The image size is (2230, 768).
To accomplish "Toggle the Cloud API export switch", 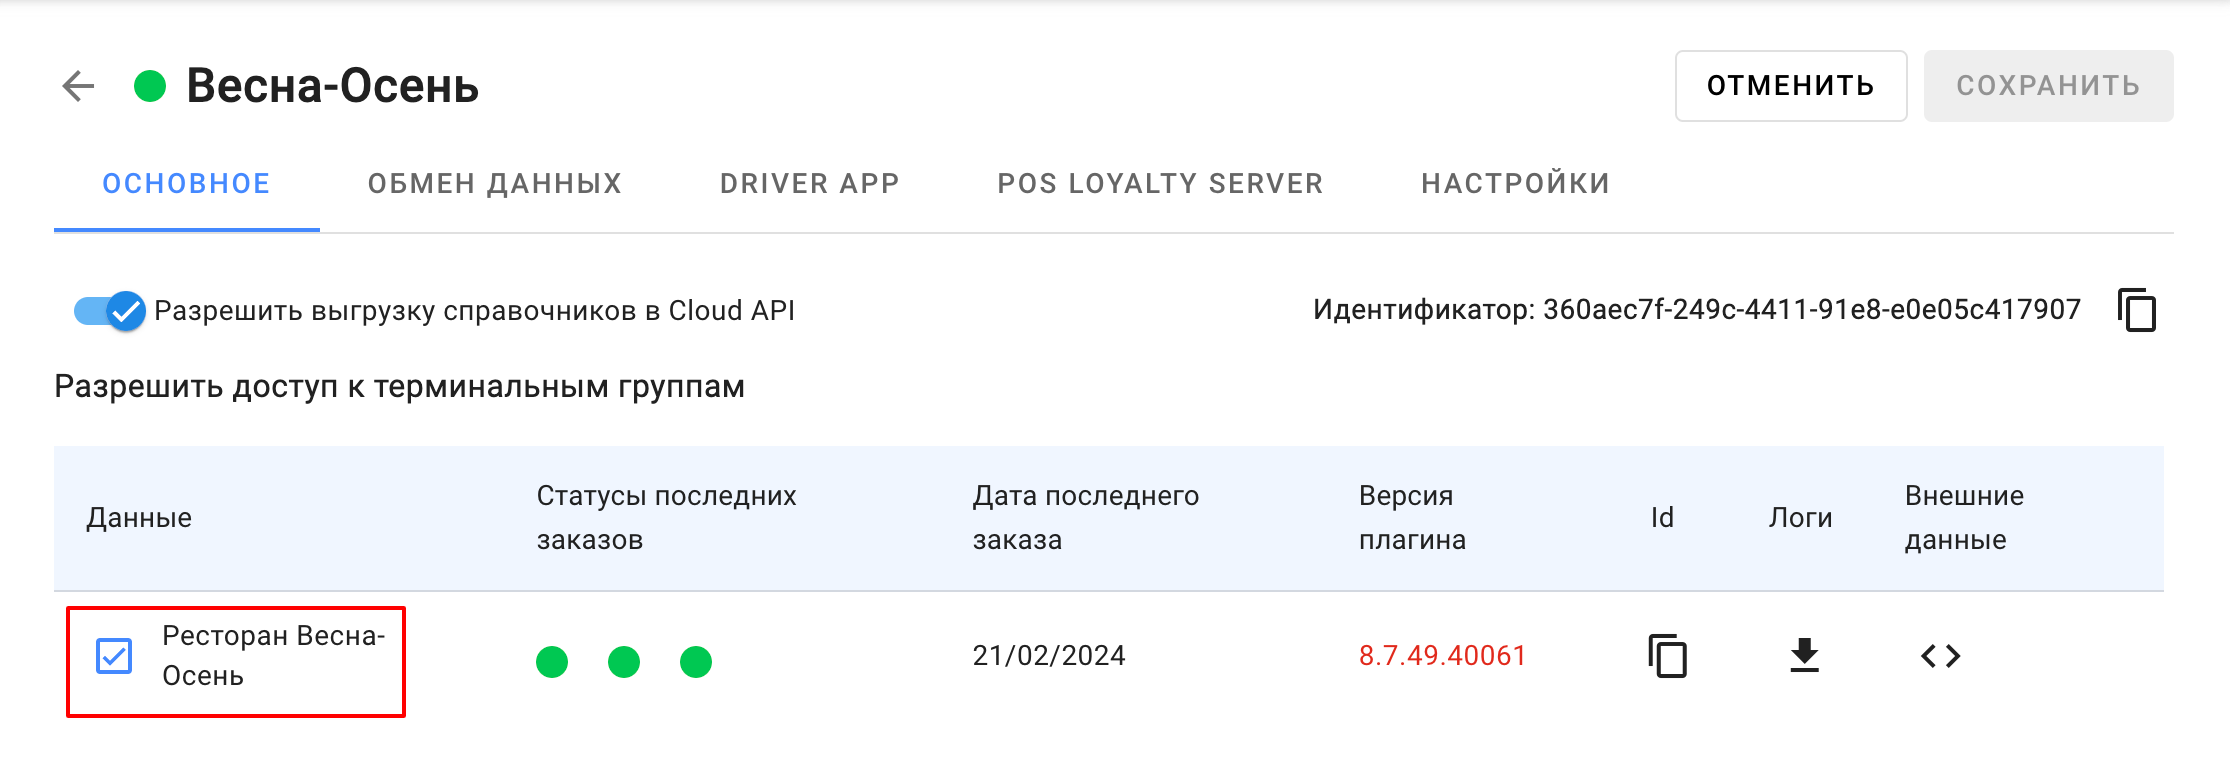I will point(110,311).
